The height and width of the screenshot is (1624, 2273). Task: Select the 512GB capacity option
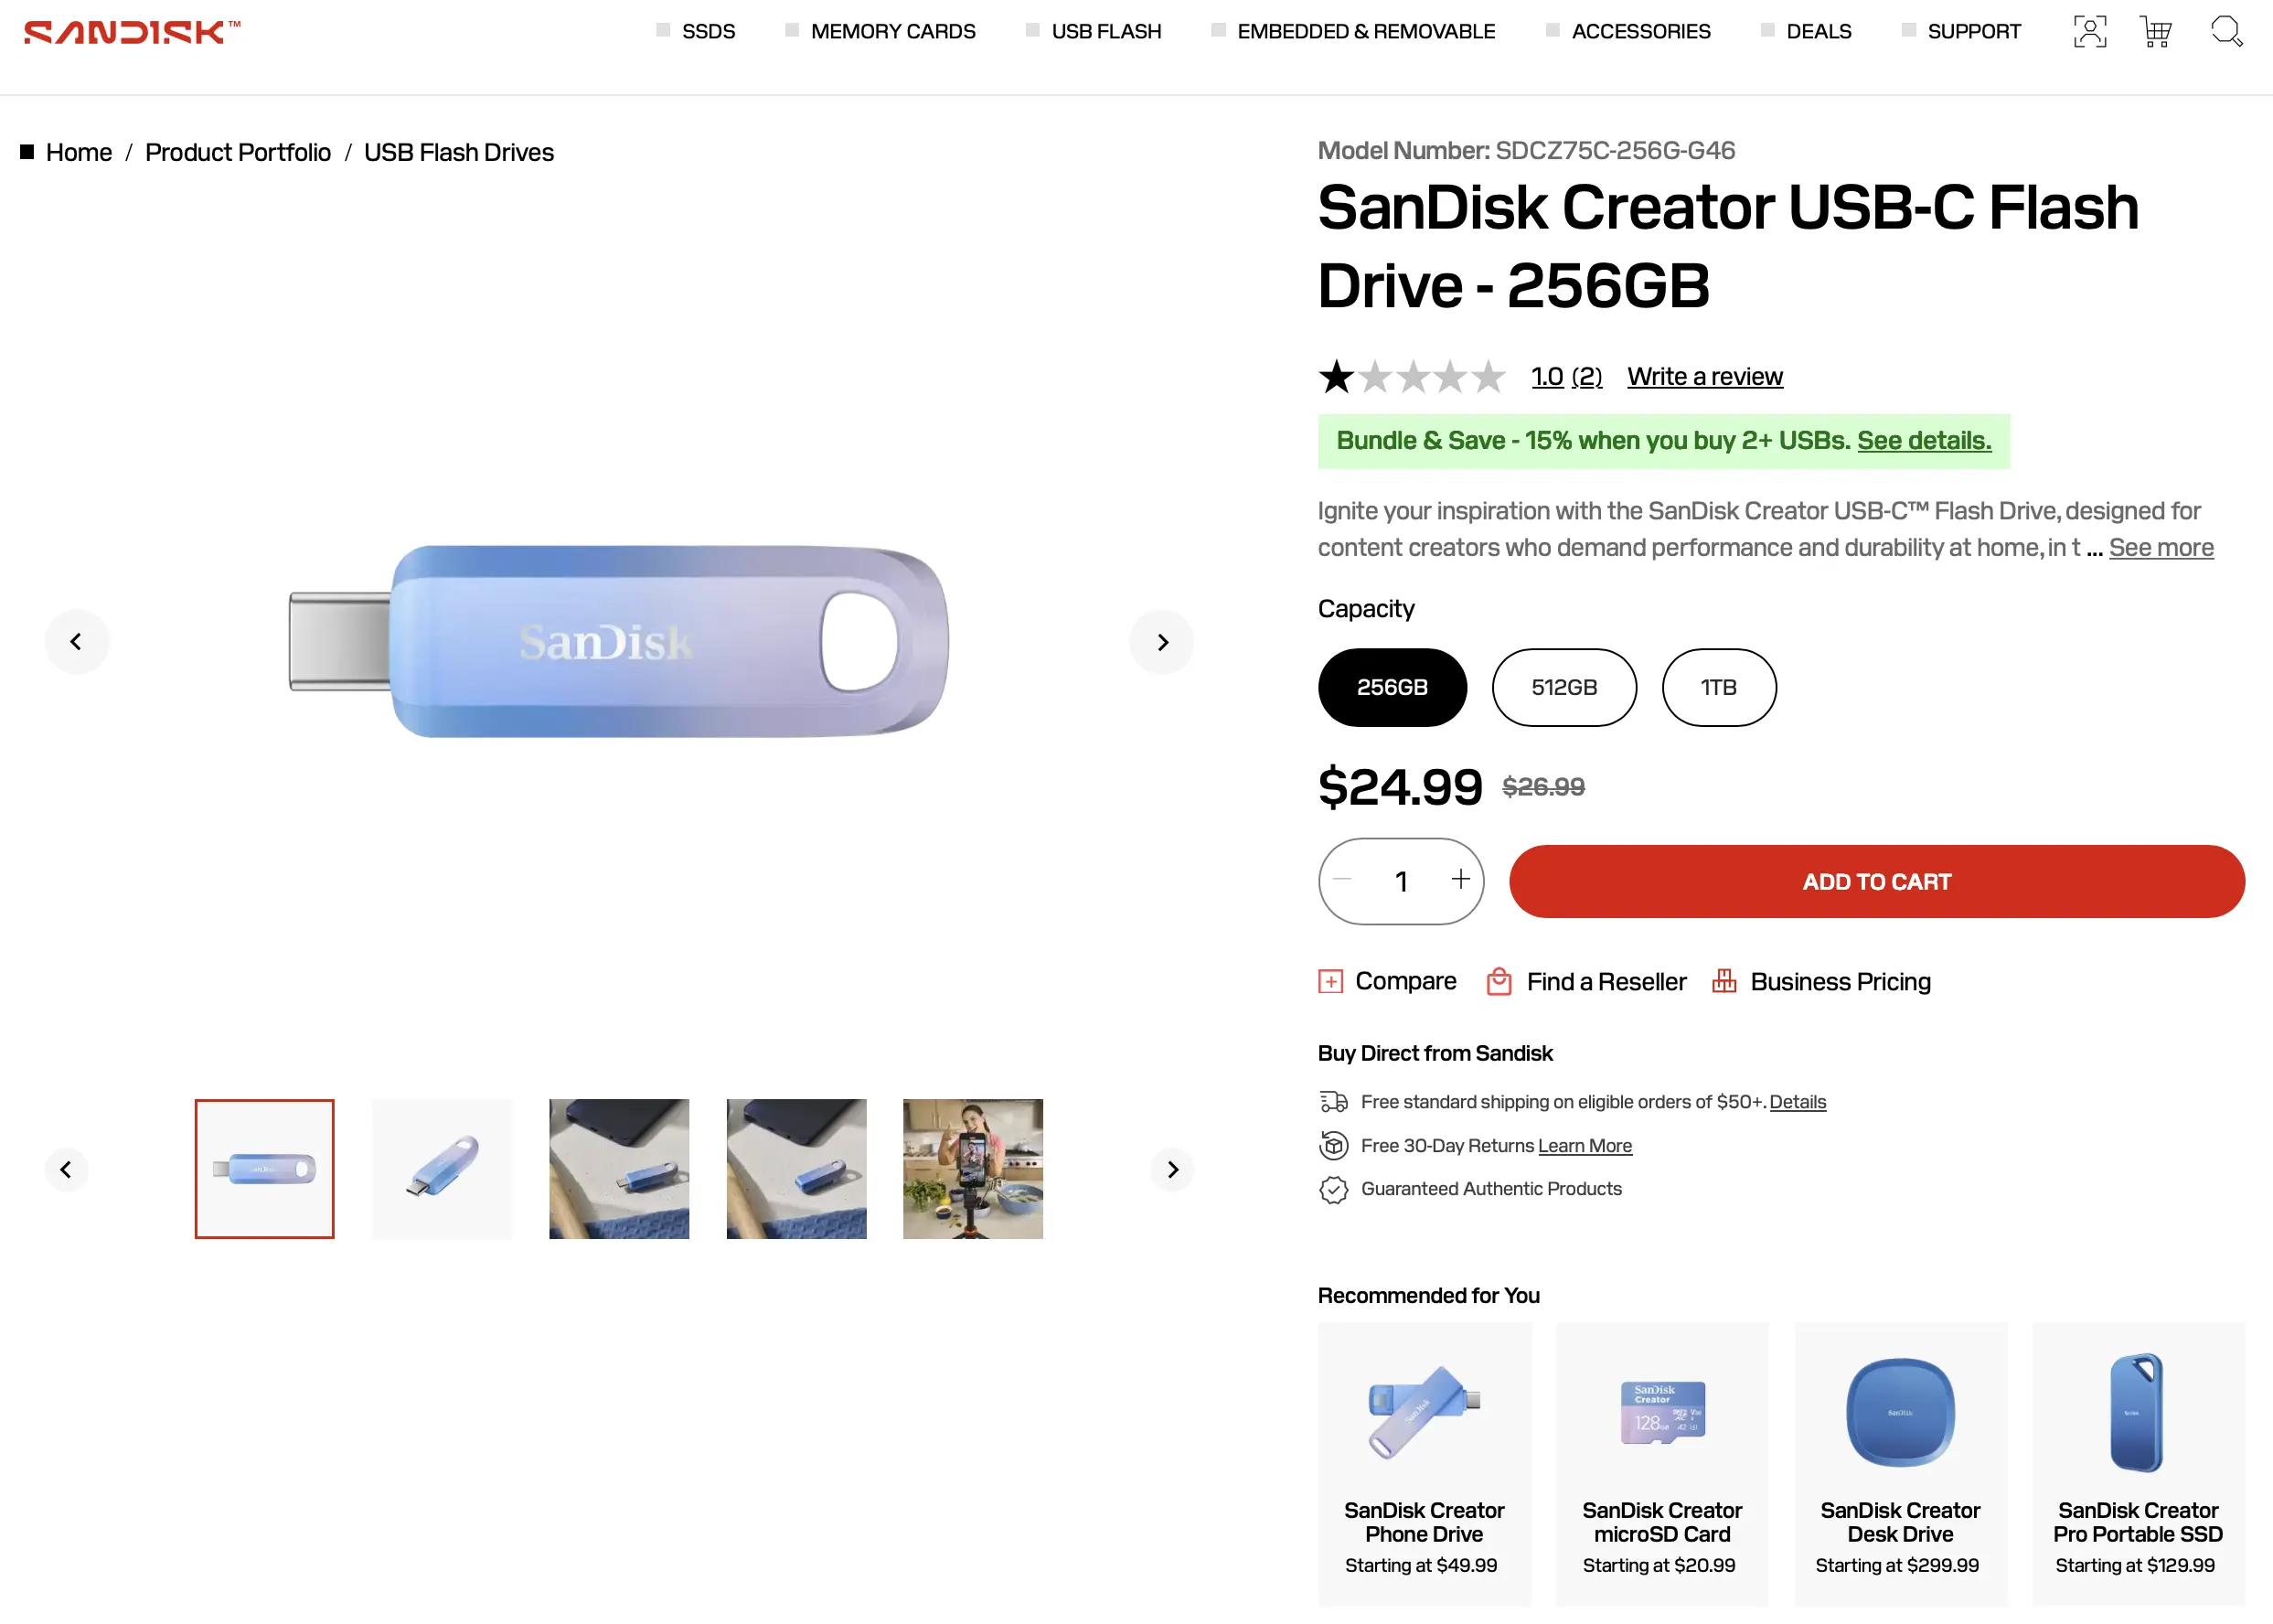click(x=1564, y=688)
